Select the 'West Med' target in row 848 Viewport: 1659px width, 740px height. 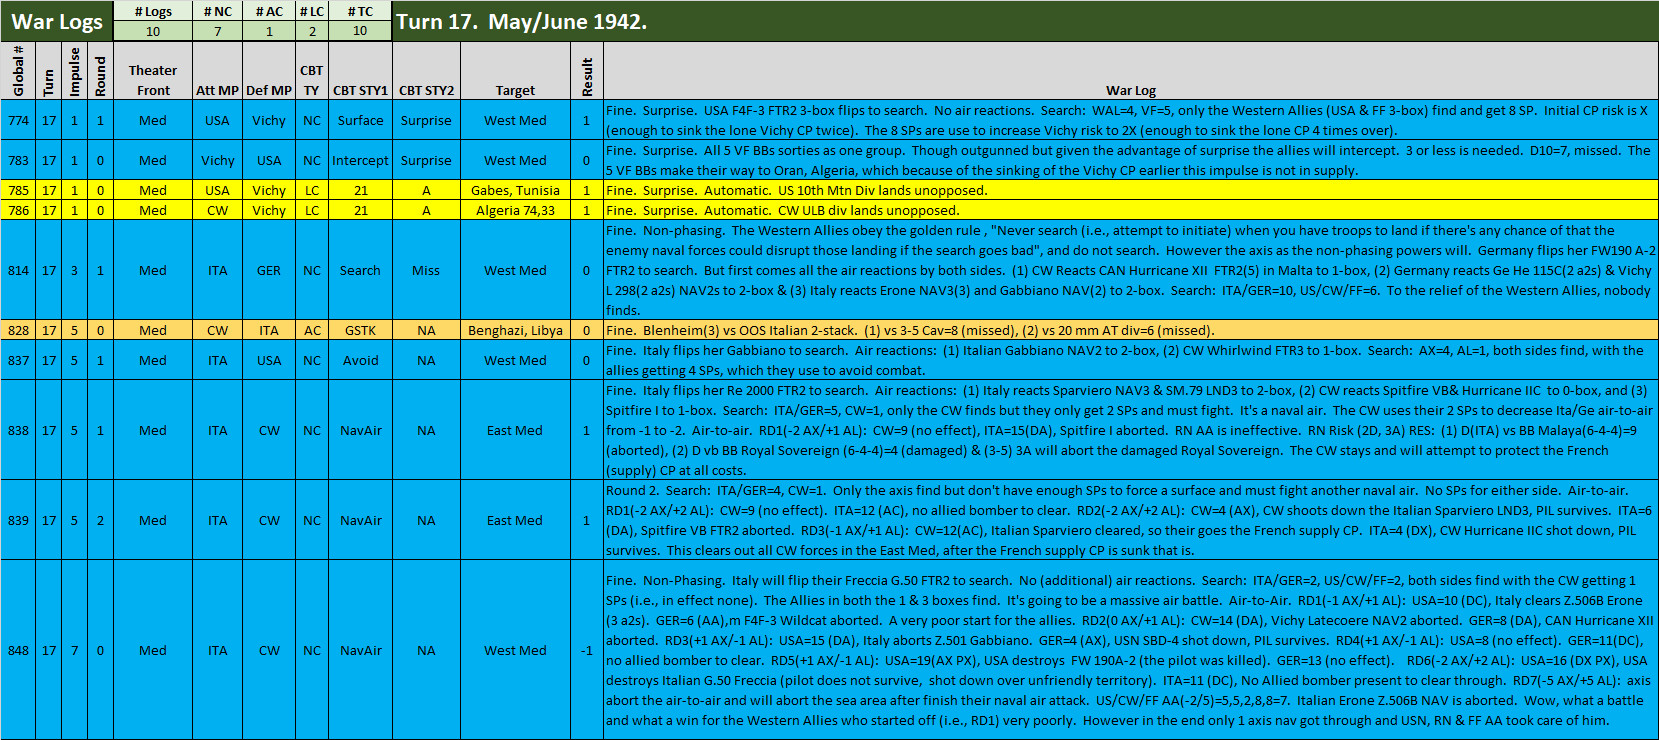515,650
